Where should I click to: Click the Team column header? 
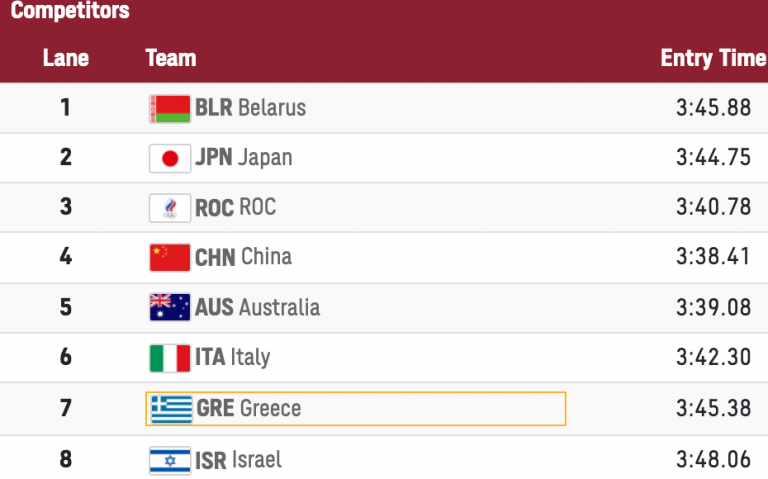pyautogui.click(x=171, y=58)
